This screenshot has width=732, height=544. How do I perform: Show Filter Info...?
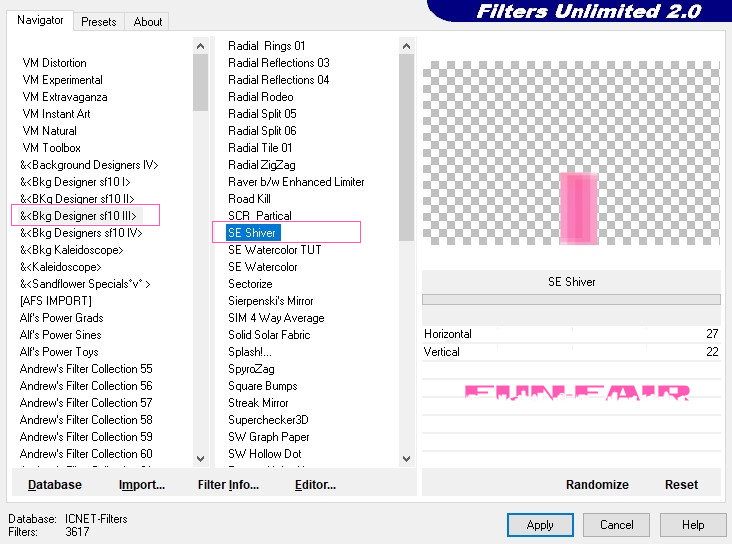pos(228,484)
